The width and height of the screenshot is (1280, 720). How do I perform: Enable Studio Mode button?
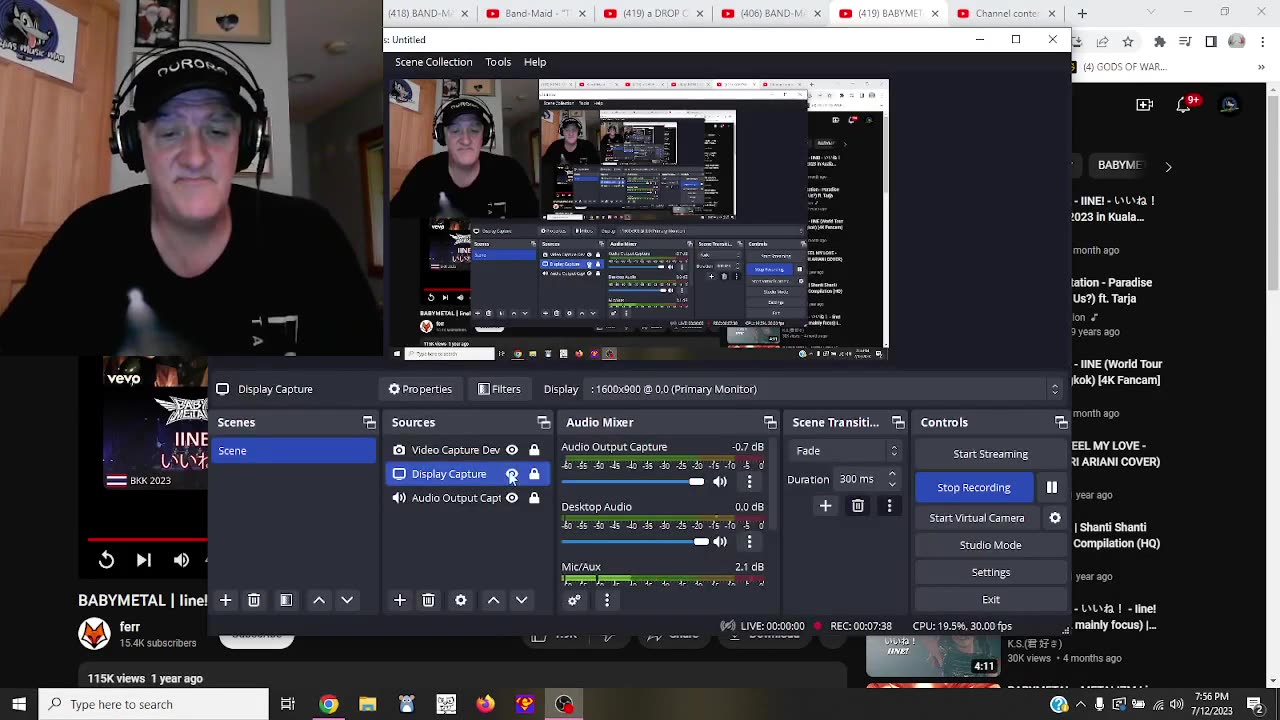[991, 545]
